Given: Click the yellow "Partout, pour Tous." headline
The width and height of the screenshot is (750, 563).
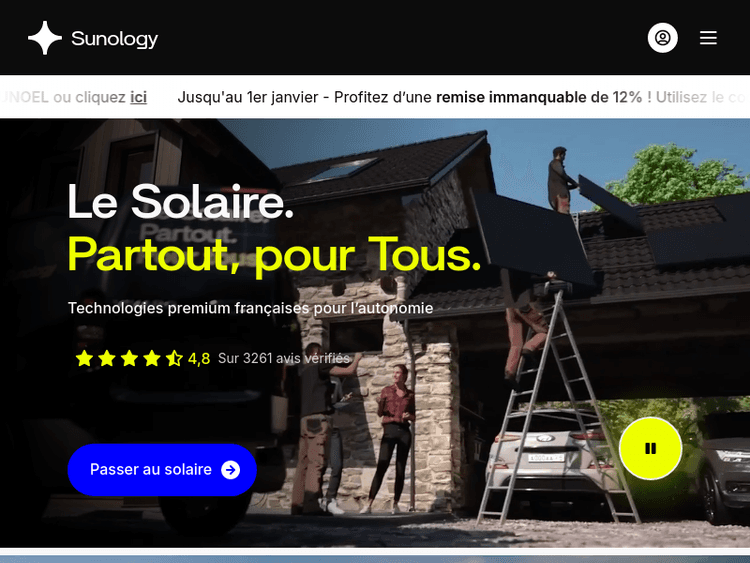Looking at the screenshot, I should [274, 255].
